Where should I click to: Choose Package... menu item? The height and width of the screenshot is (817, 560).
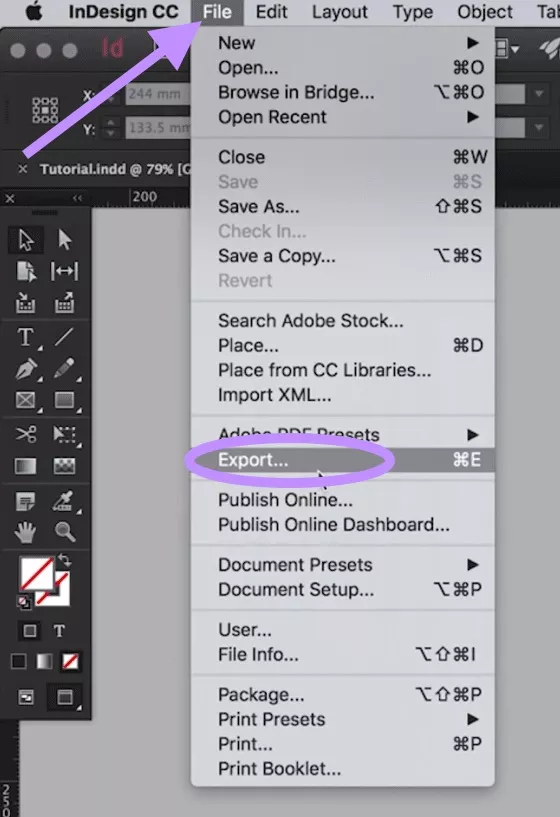[x=343, y=695]
